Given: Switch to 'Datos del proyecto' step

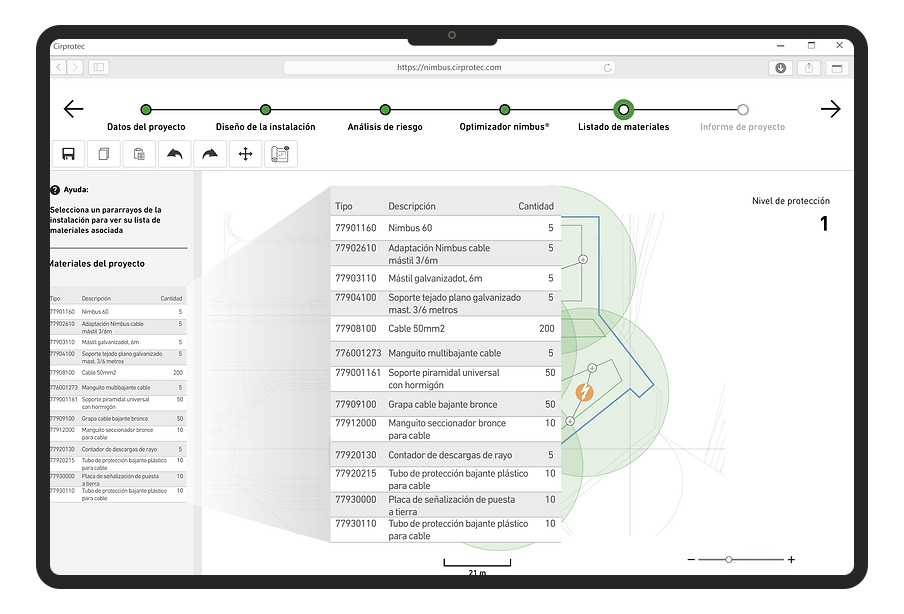Looking at the screenshot, I should point(146,110).
